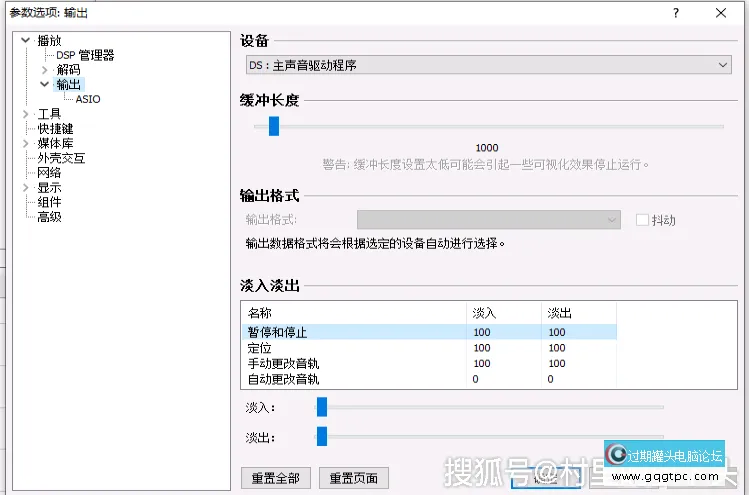The image size is (749, 495).
Task: Open the ASIO settings page
Action: 88,99
